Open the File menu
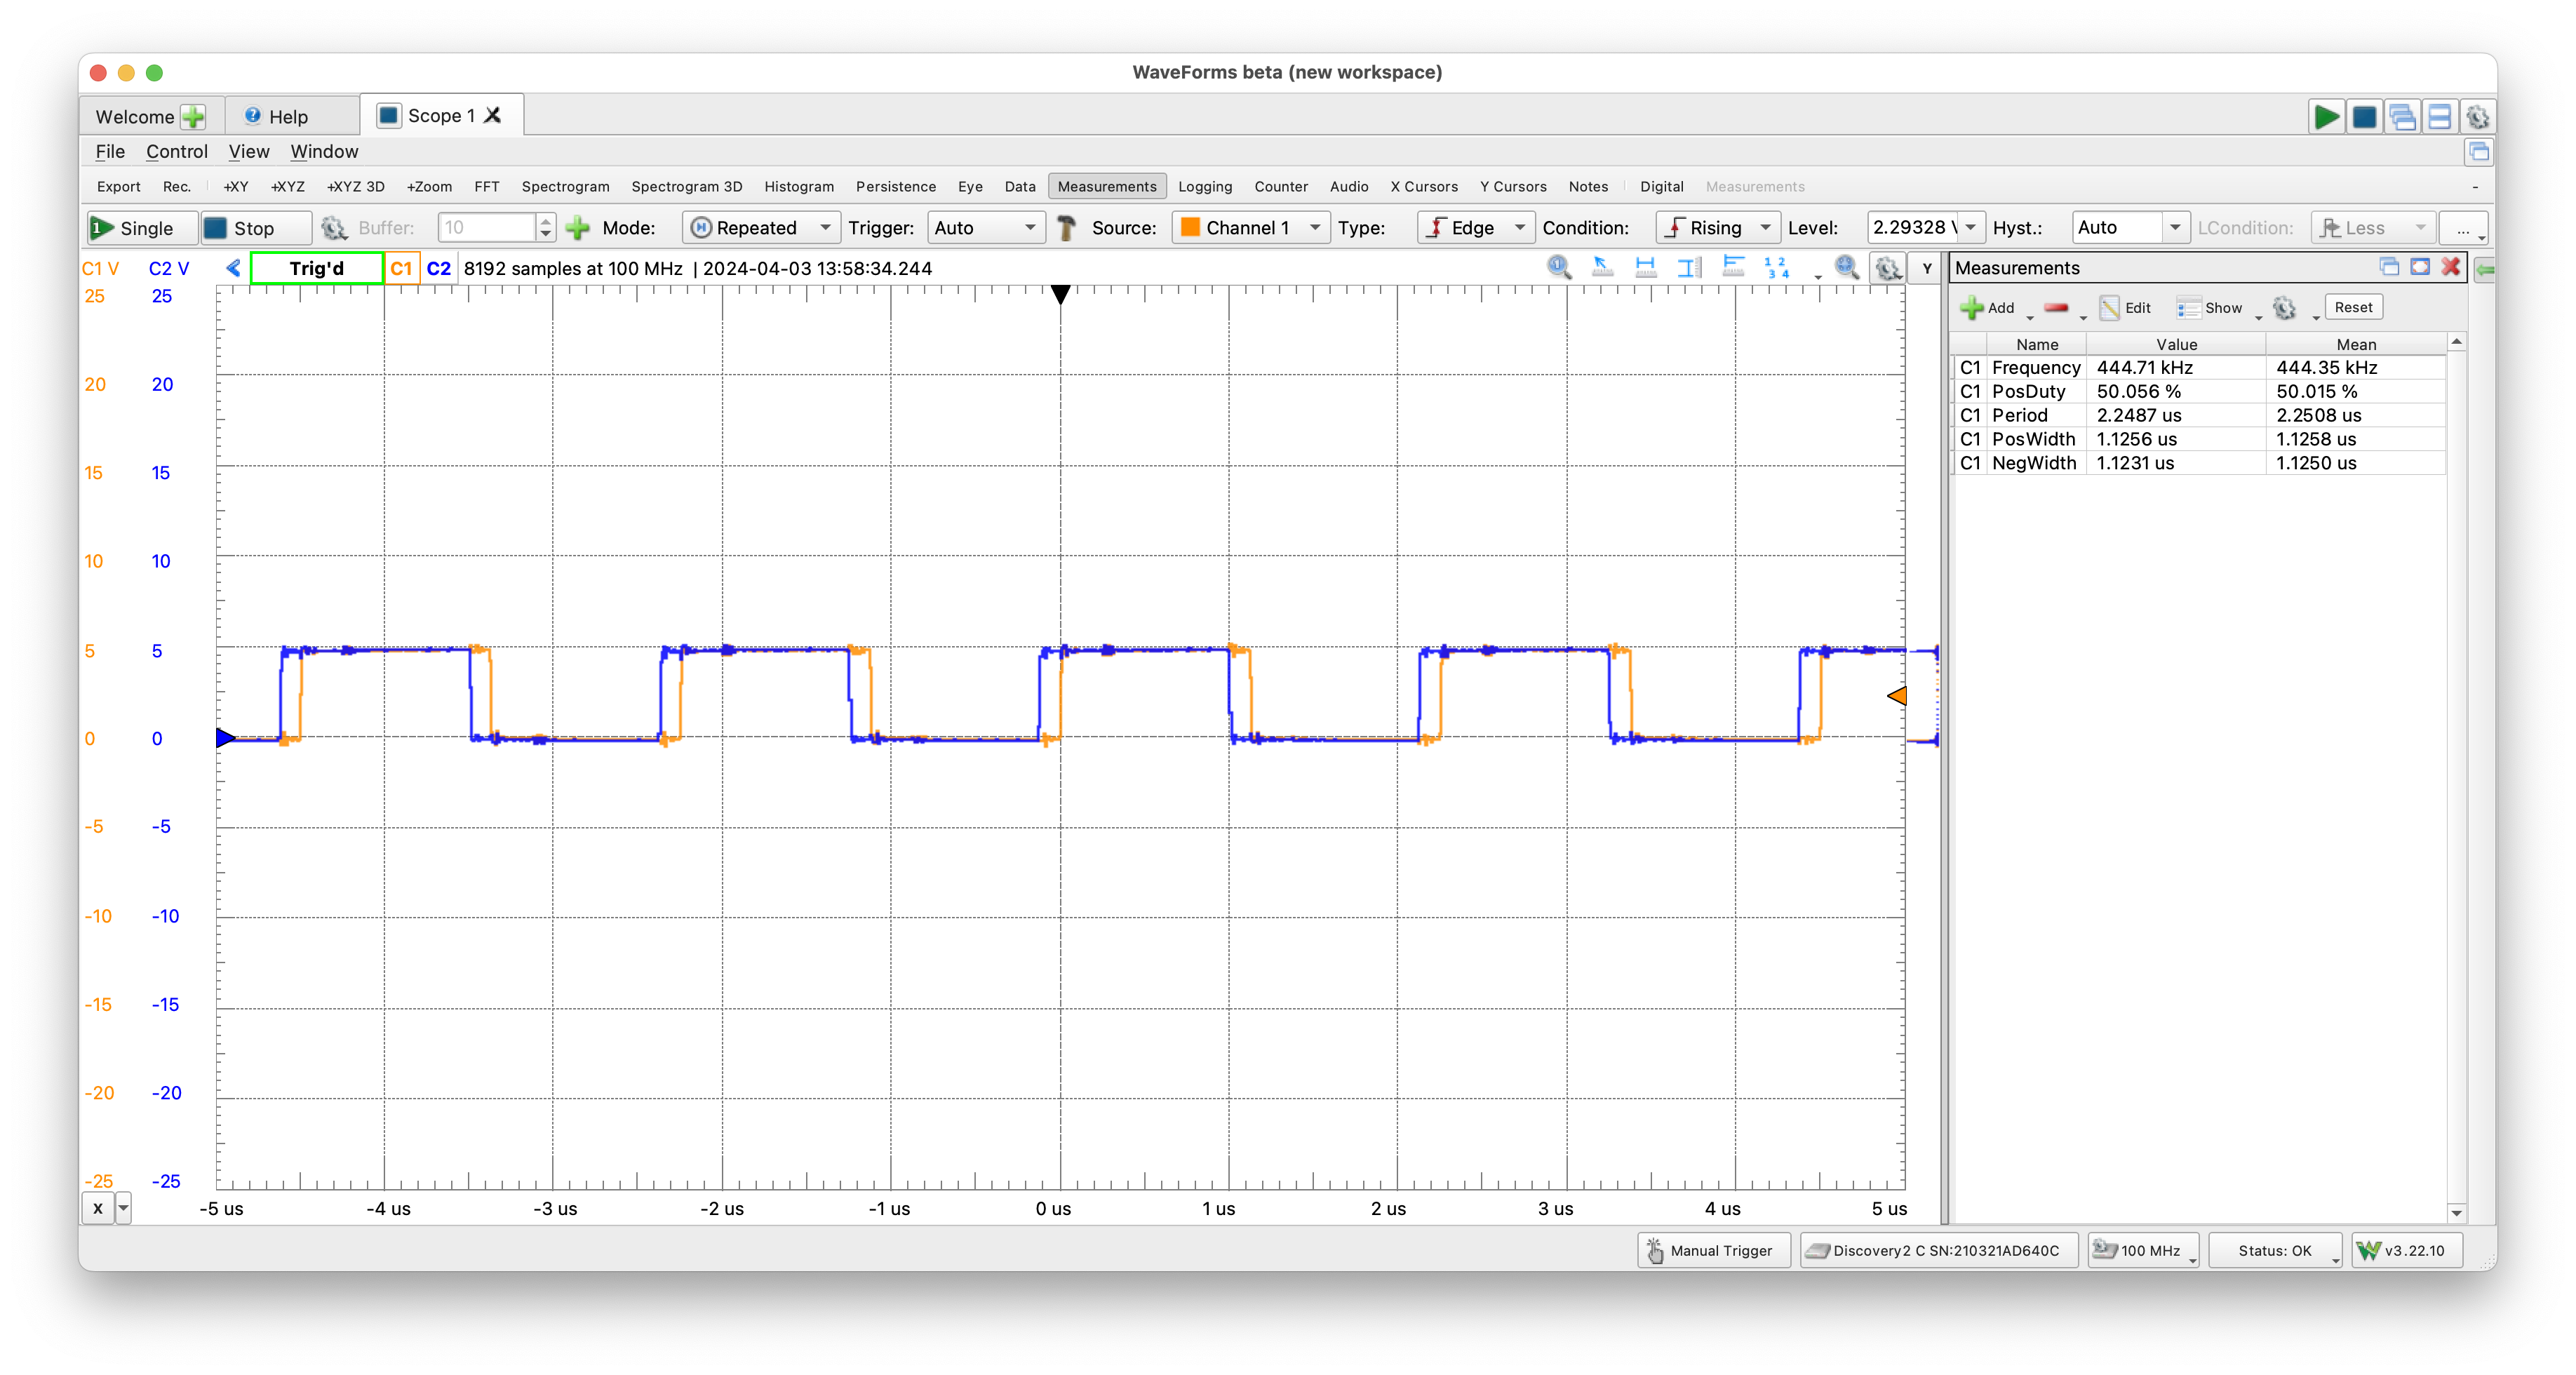 [110, 151]
